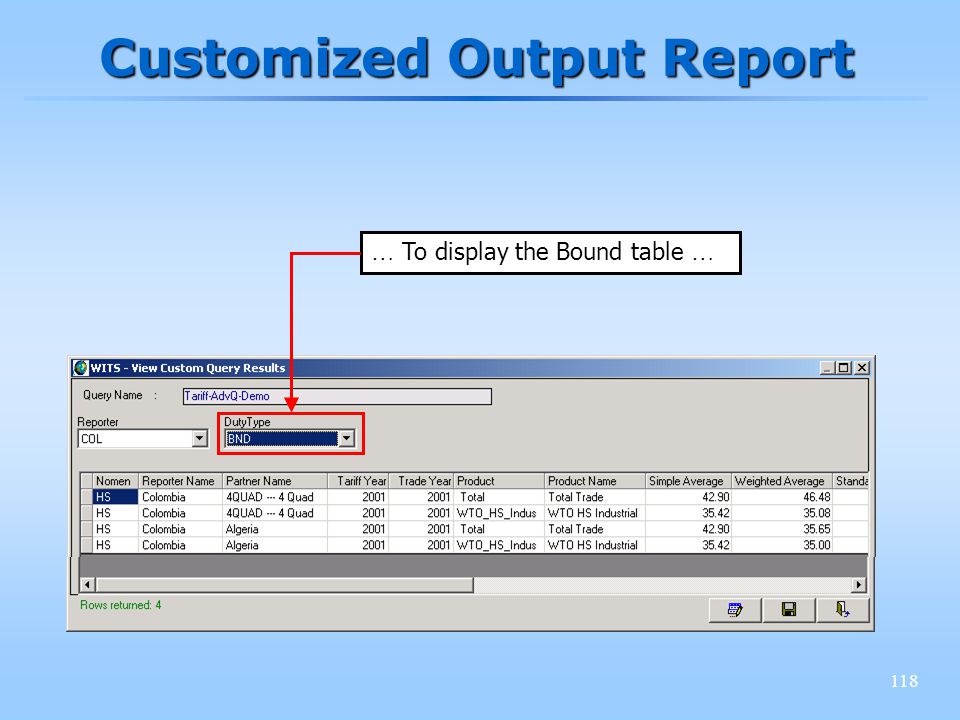Image resolution: width=960 pixels, height=720 pixels.
Task: Click the horizontal scrollbar thumb
Action: coord(285,585)
